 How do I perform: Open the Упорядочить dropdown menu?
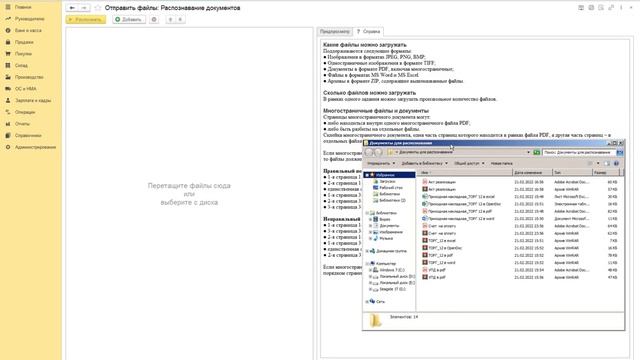pos(381,163)
